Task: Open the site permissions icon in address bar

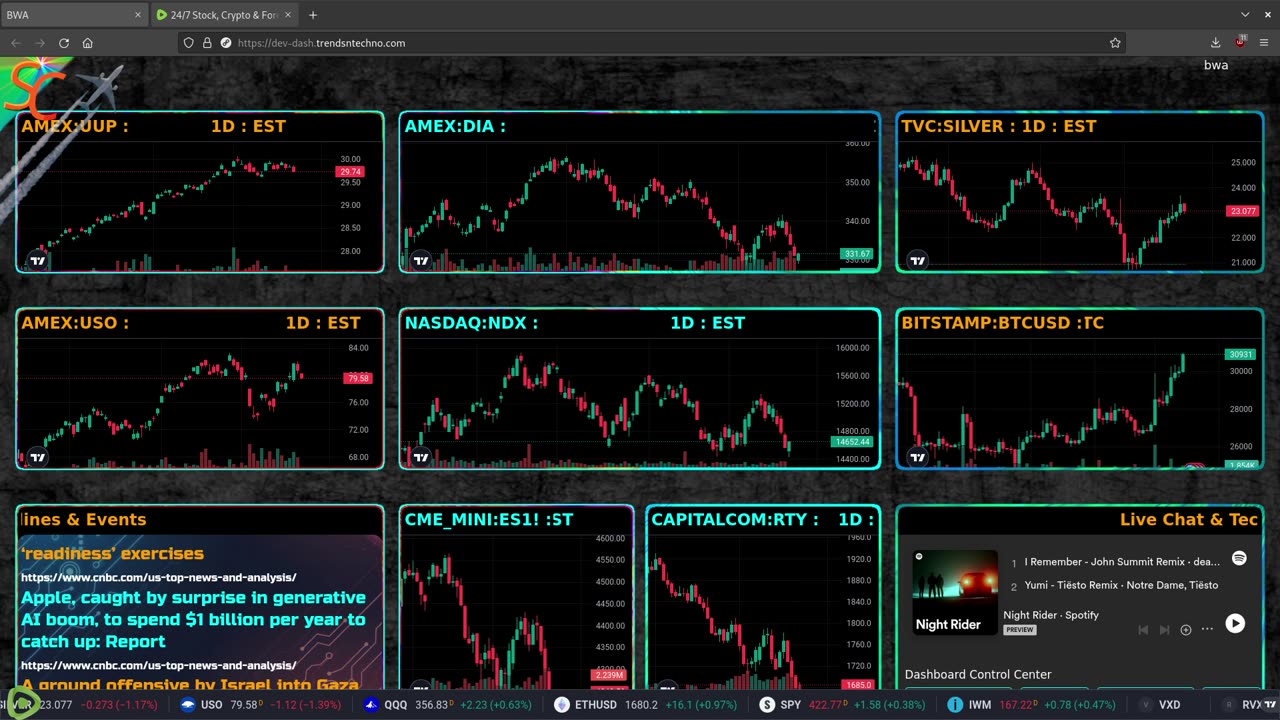Action: tap(225, 43)
